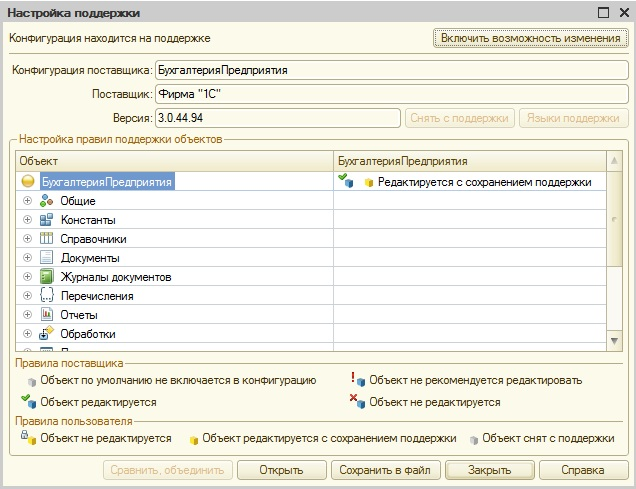This screenshot has height=489, width=636.
Task: Expand the Отчеты tree node
Action: coord(27,315)
